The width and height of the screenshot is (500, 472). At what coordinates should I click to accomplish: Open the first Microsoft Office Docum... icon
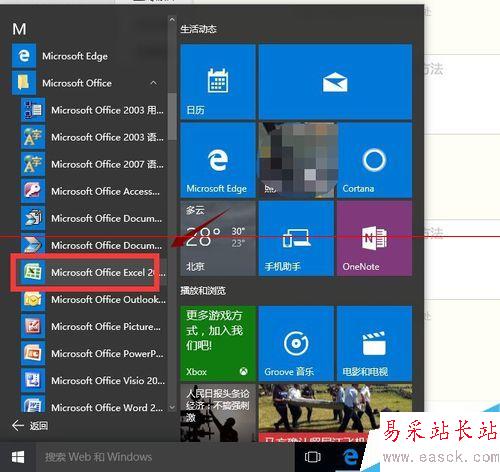33,218
